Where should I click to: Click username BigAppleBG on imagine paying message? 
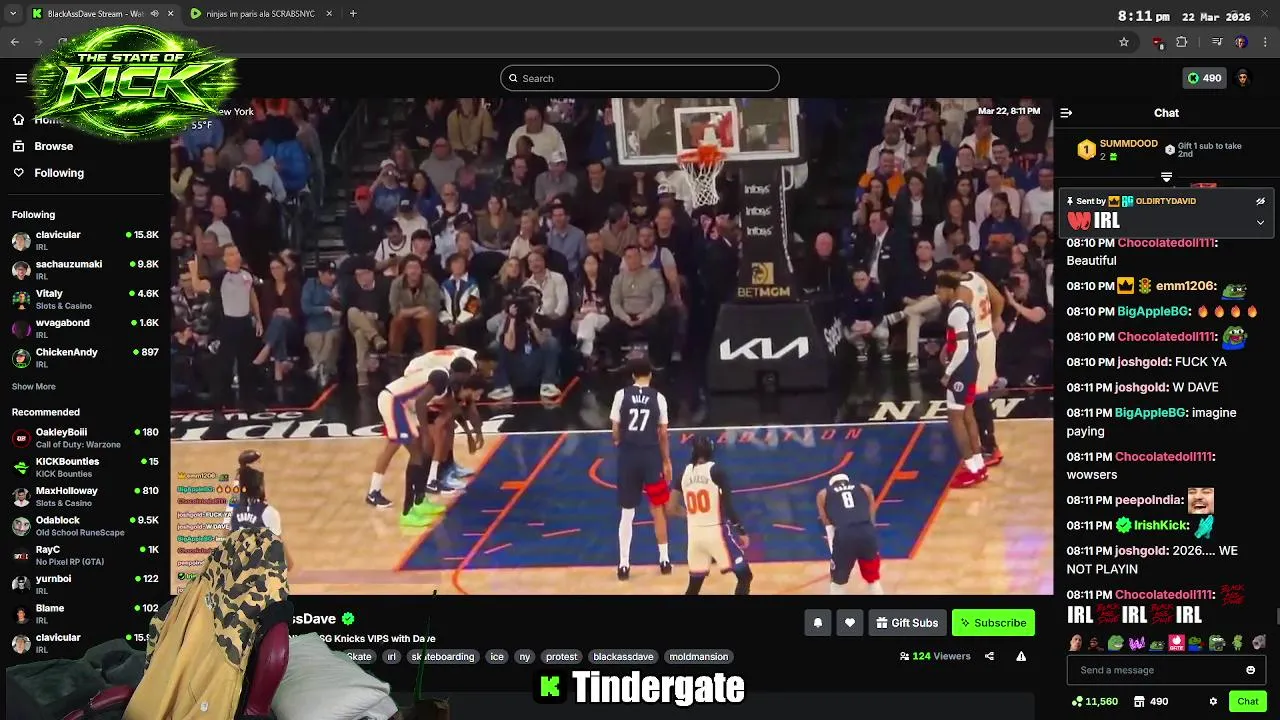pyautogui.click(x=1150, y=412)
